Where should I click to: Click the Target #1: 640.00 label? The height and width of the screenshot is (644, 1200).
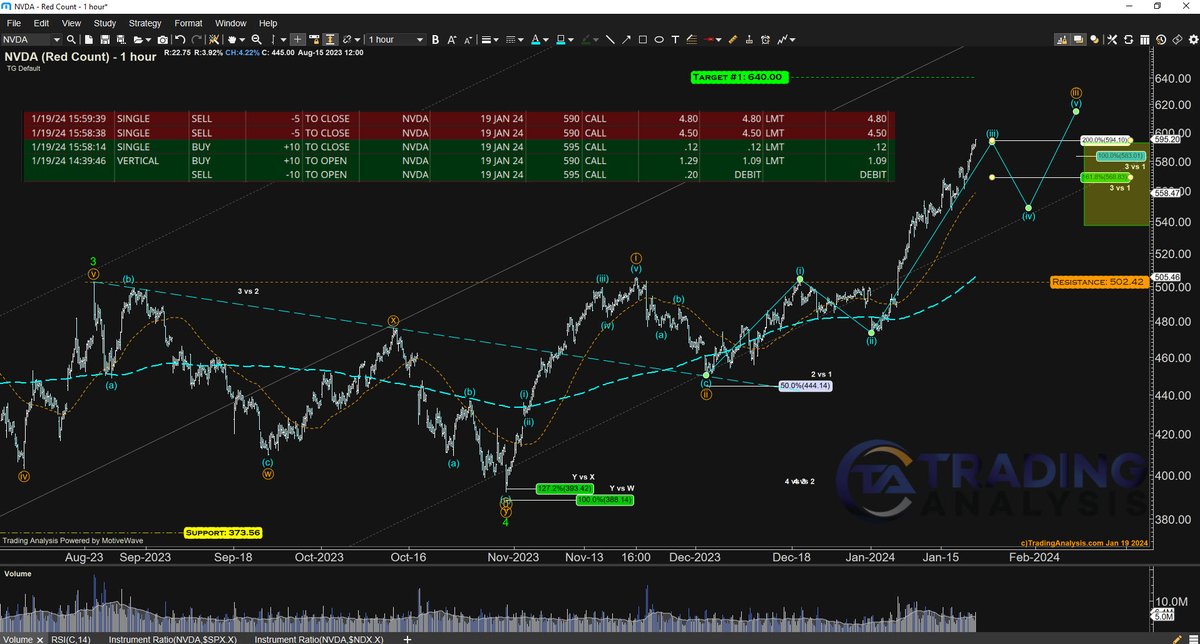pos(740,77)
